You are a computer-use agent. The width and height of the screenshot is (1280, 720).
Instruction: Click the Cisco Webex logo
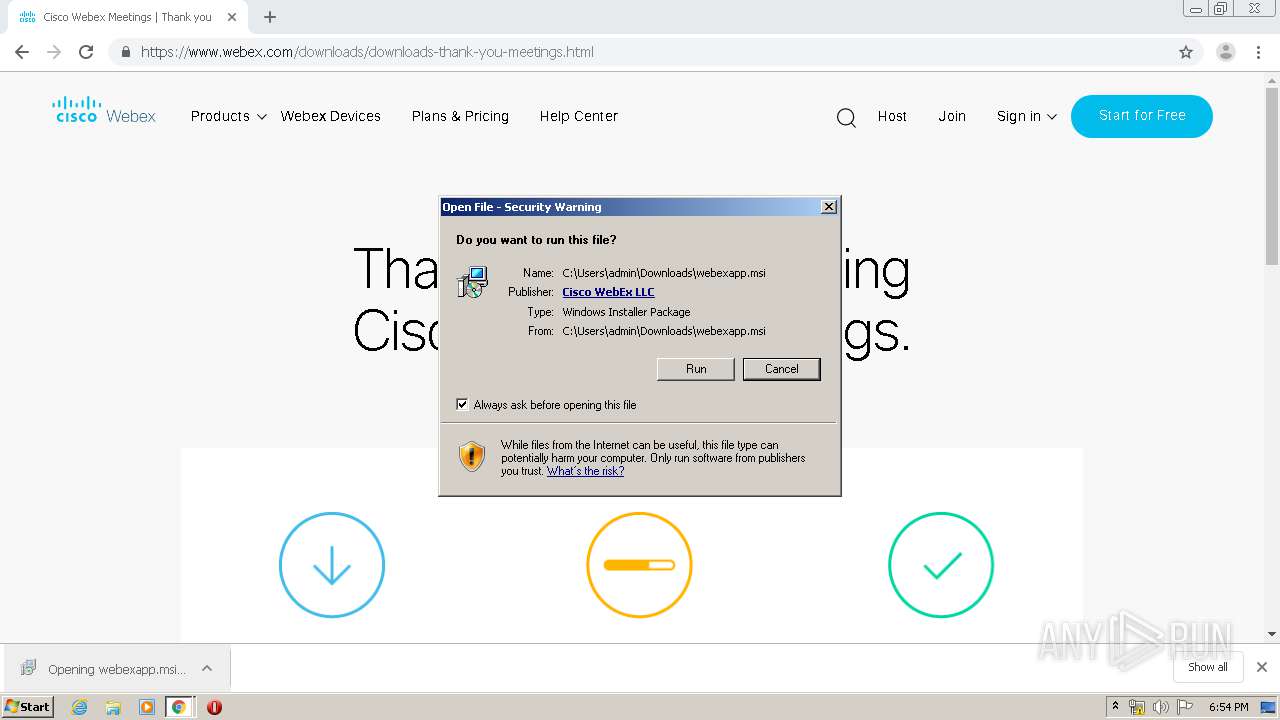point(105,111)
